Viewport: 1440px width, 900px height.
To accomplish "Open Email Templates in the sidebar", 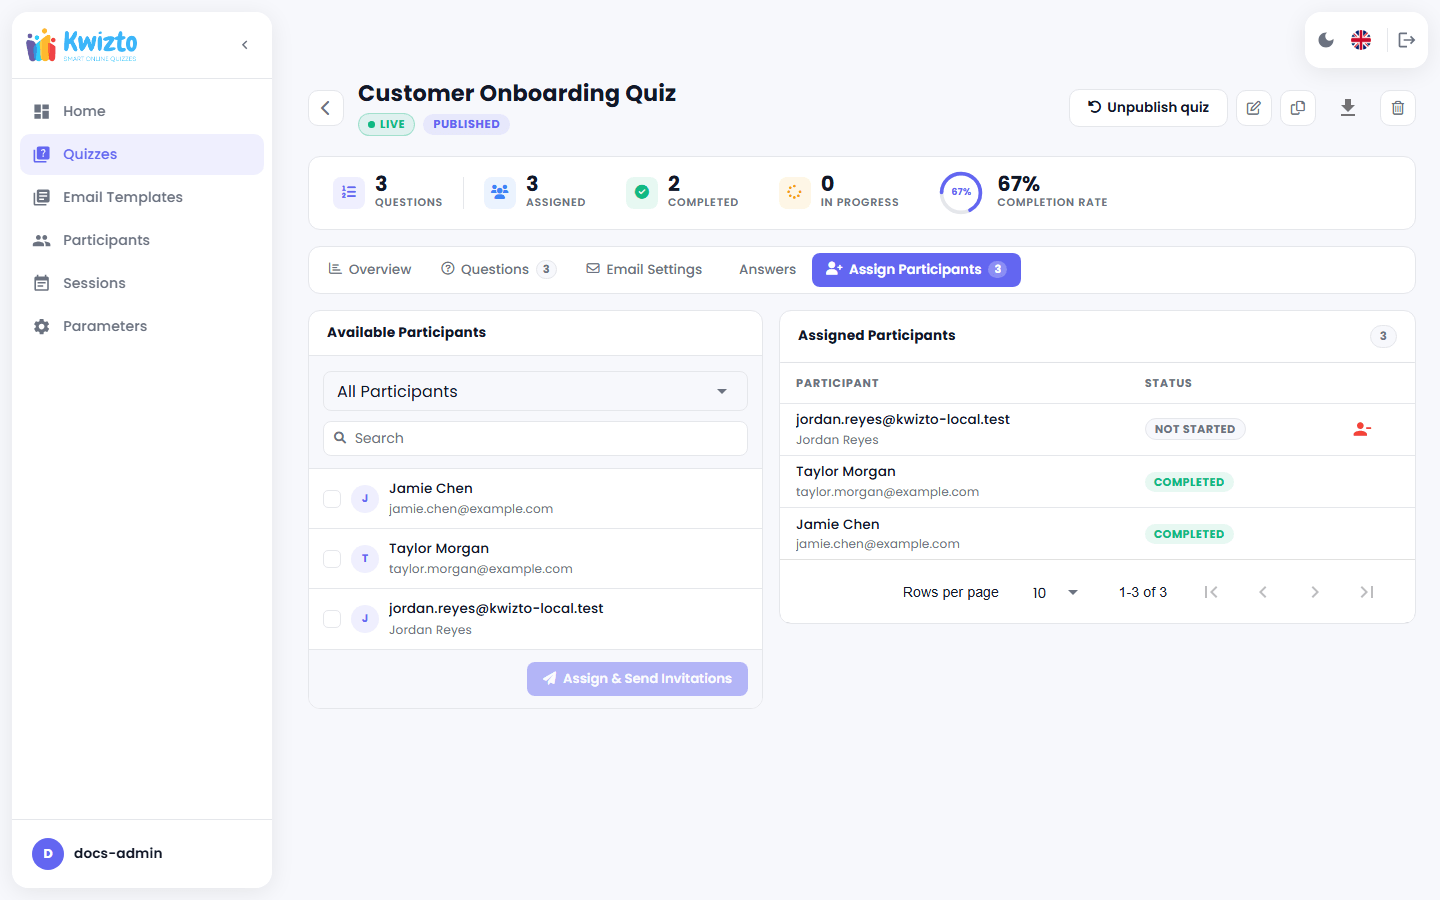I will click(x=142, y=197).
